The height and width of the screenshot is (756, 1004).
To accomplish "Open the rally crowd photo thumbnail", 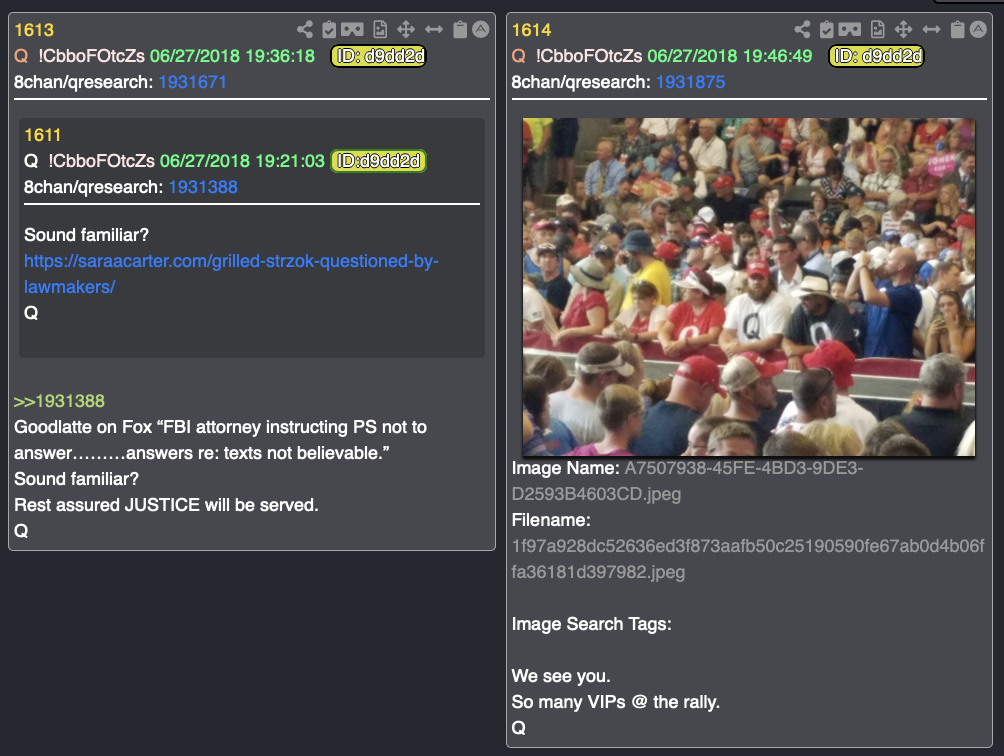I will (749, 287).
